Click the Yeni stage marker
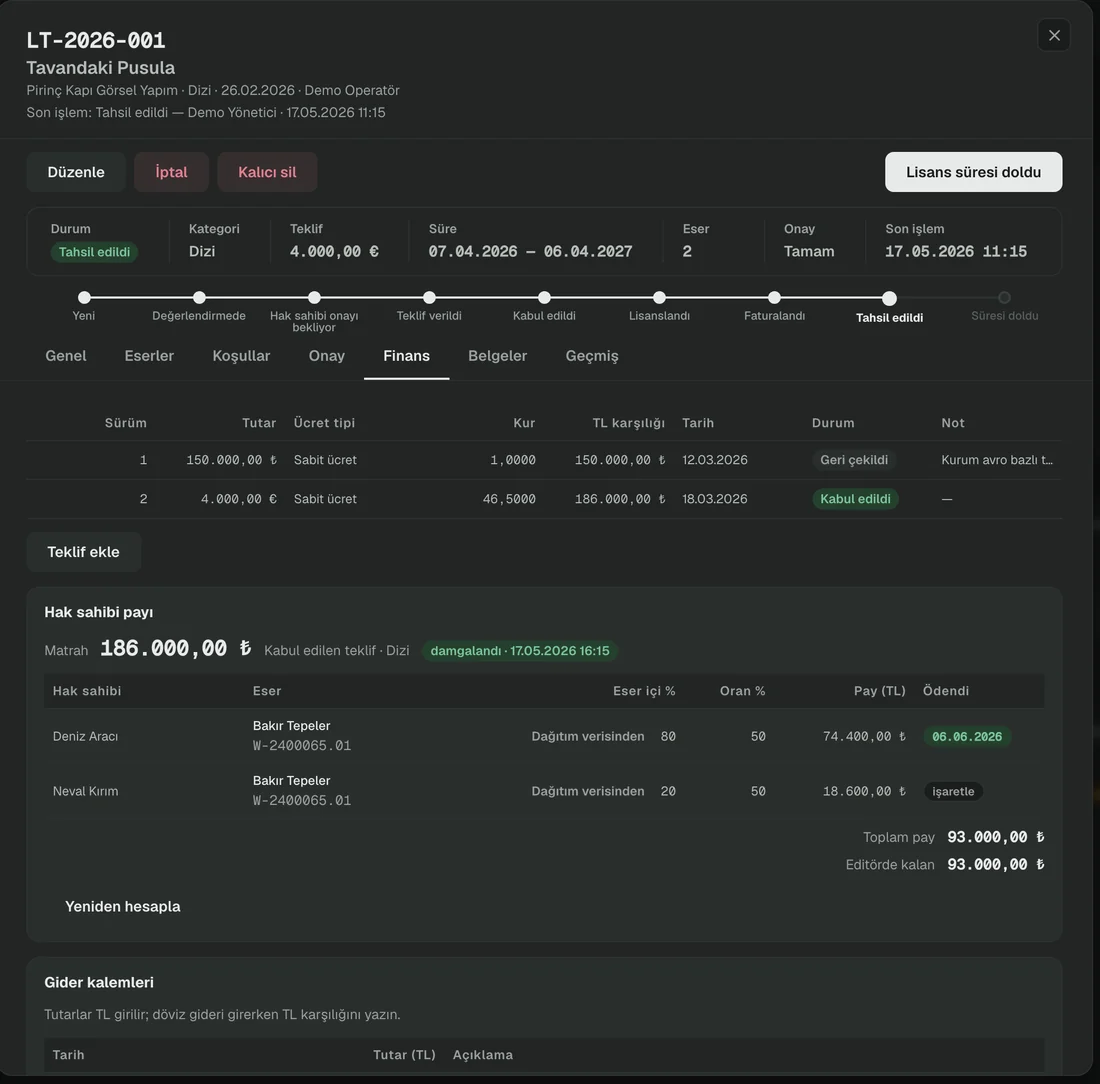The width and height of the screenshot is (1100, 1084). point(84,297)
